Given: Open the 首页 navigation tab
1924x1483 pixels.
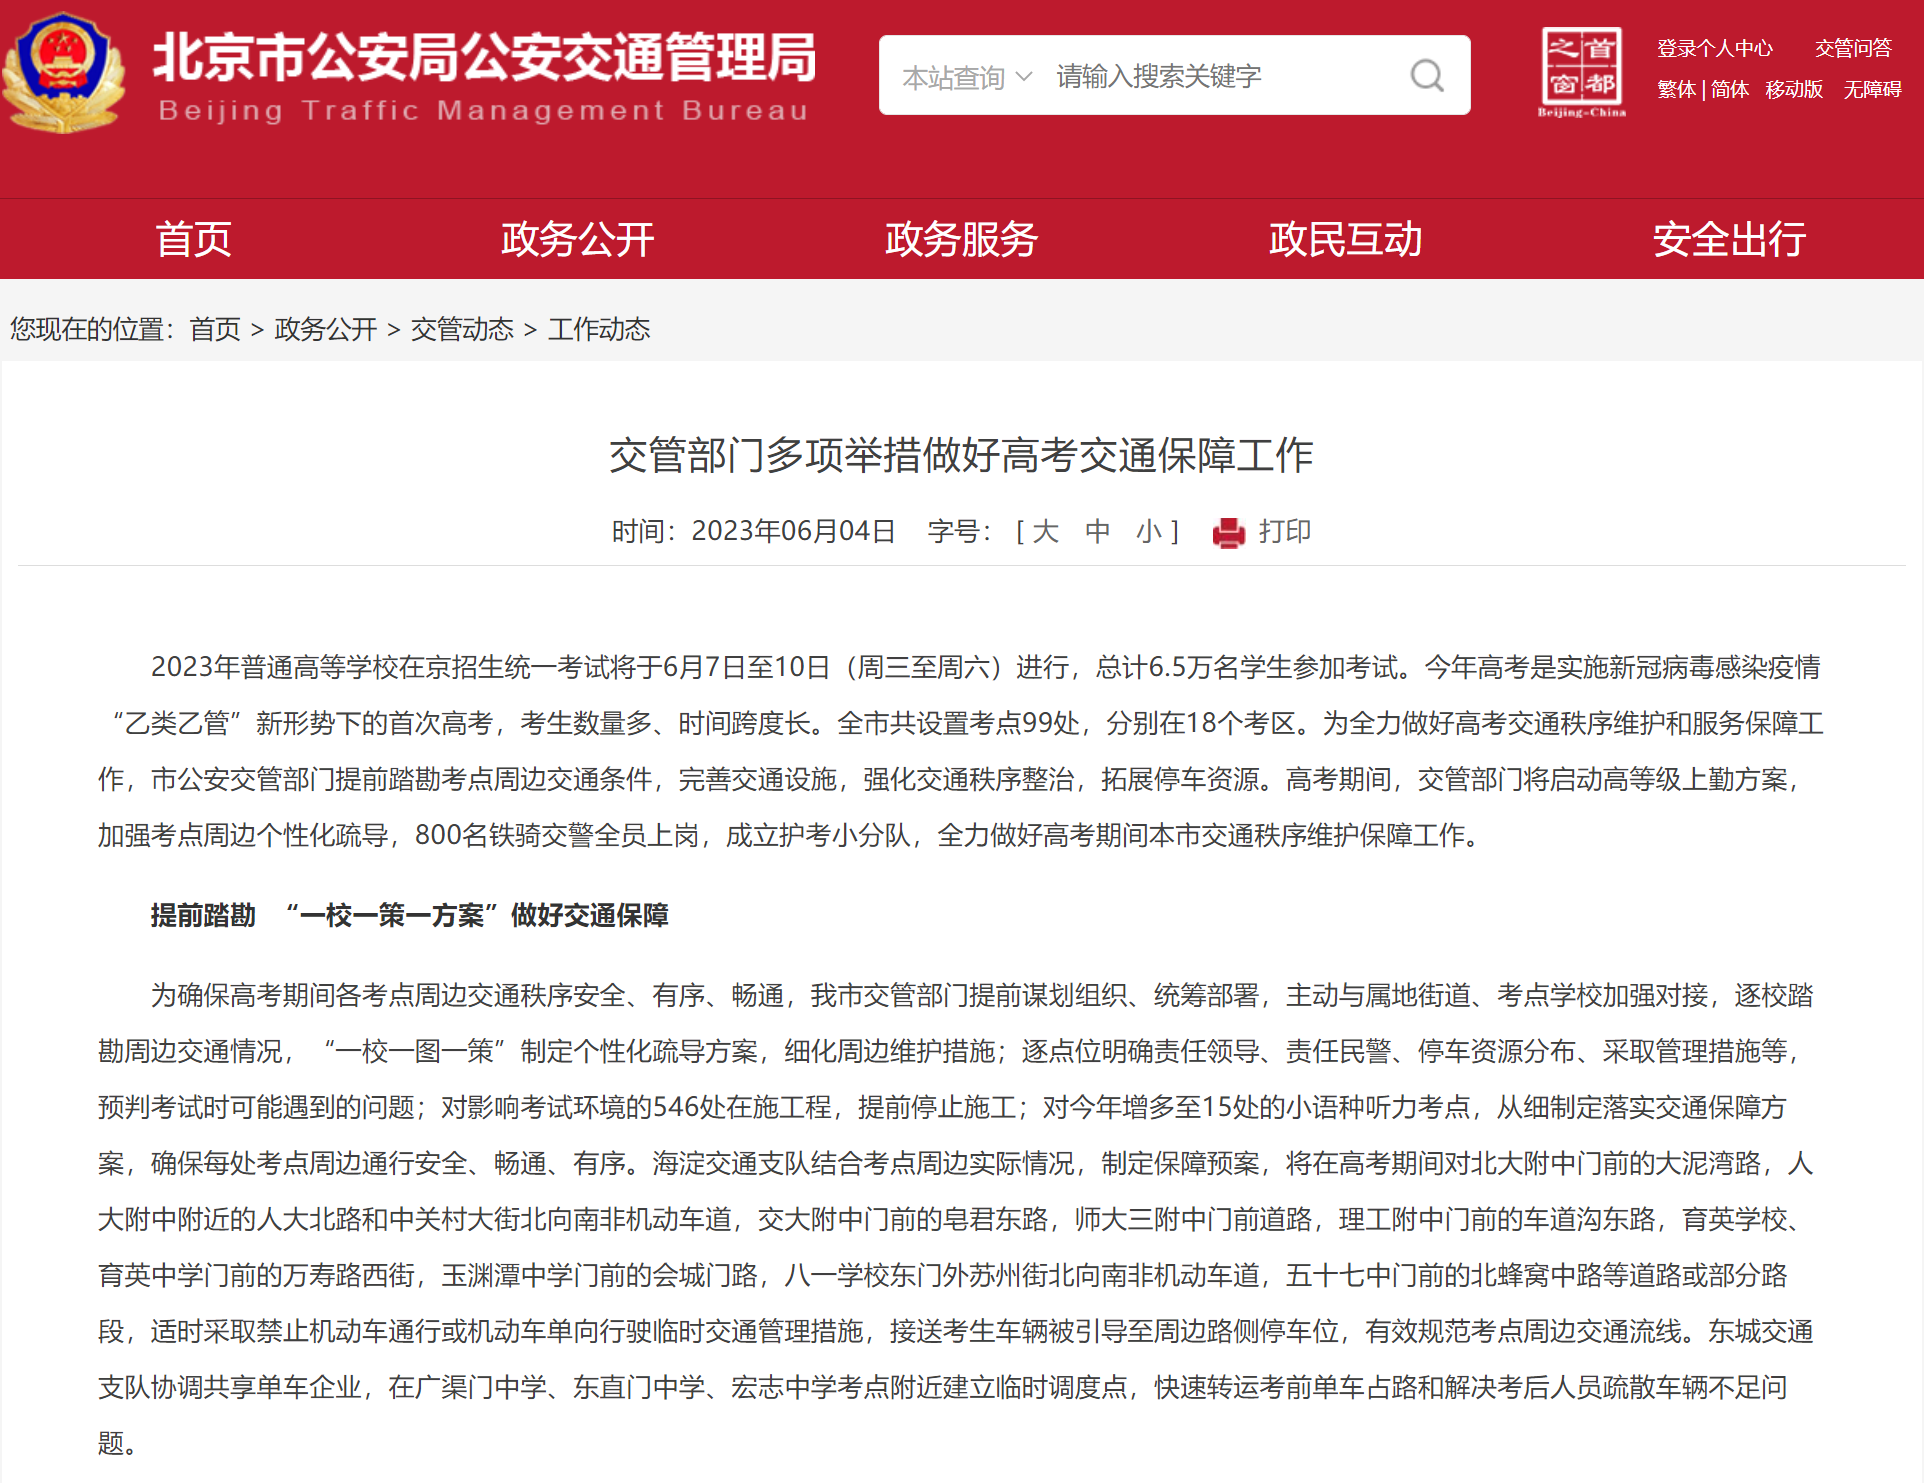Looking at the screenshot, I should coord(193,239).
